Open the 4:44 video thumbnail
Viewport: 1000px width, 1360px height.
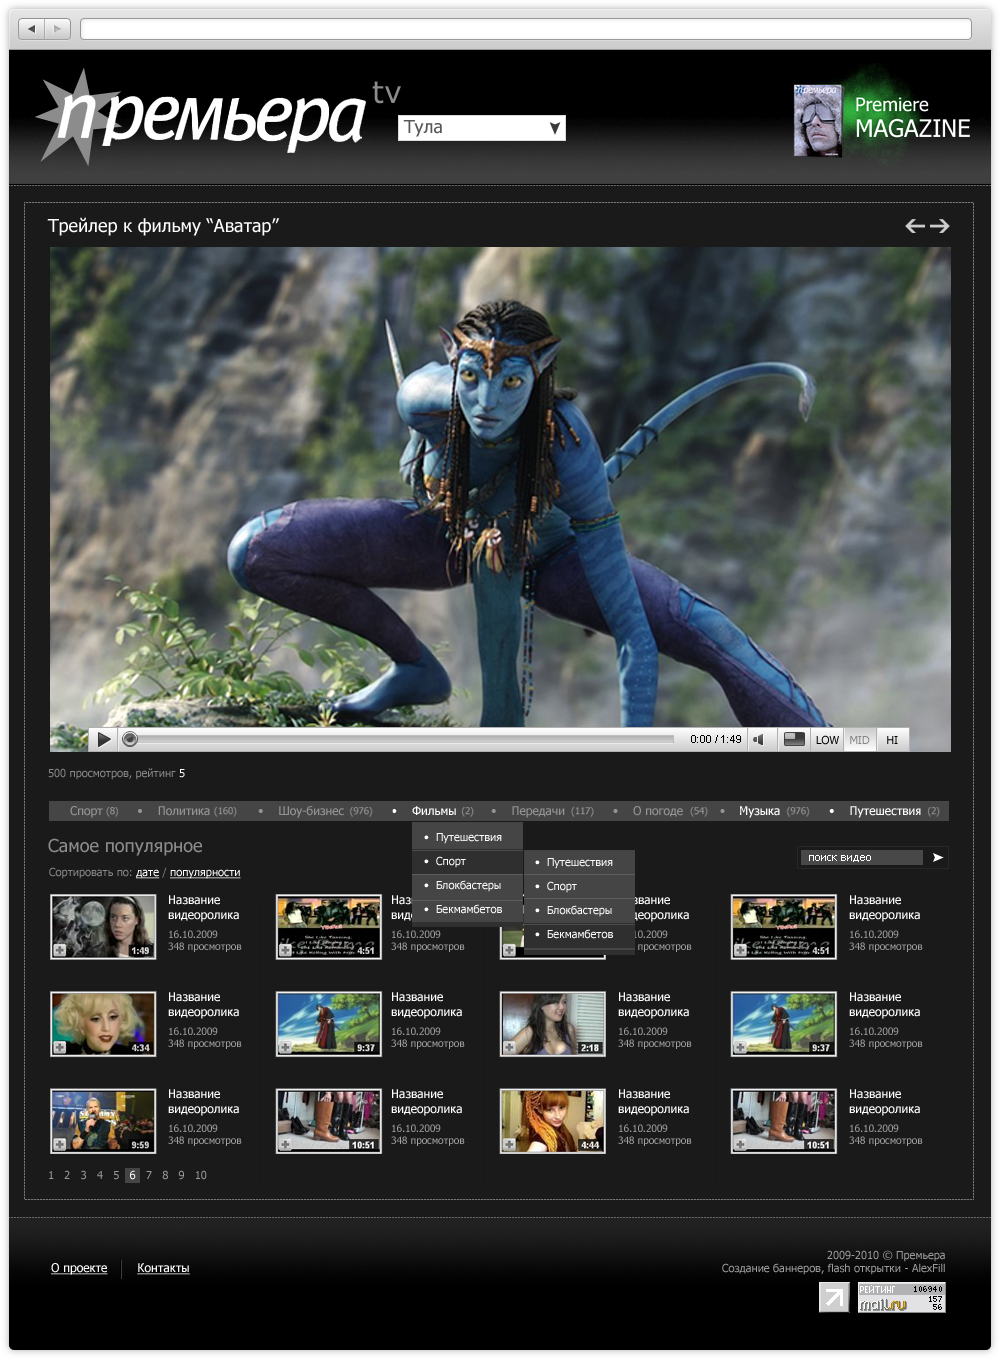pos(552,1120)
